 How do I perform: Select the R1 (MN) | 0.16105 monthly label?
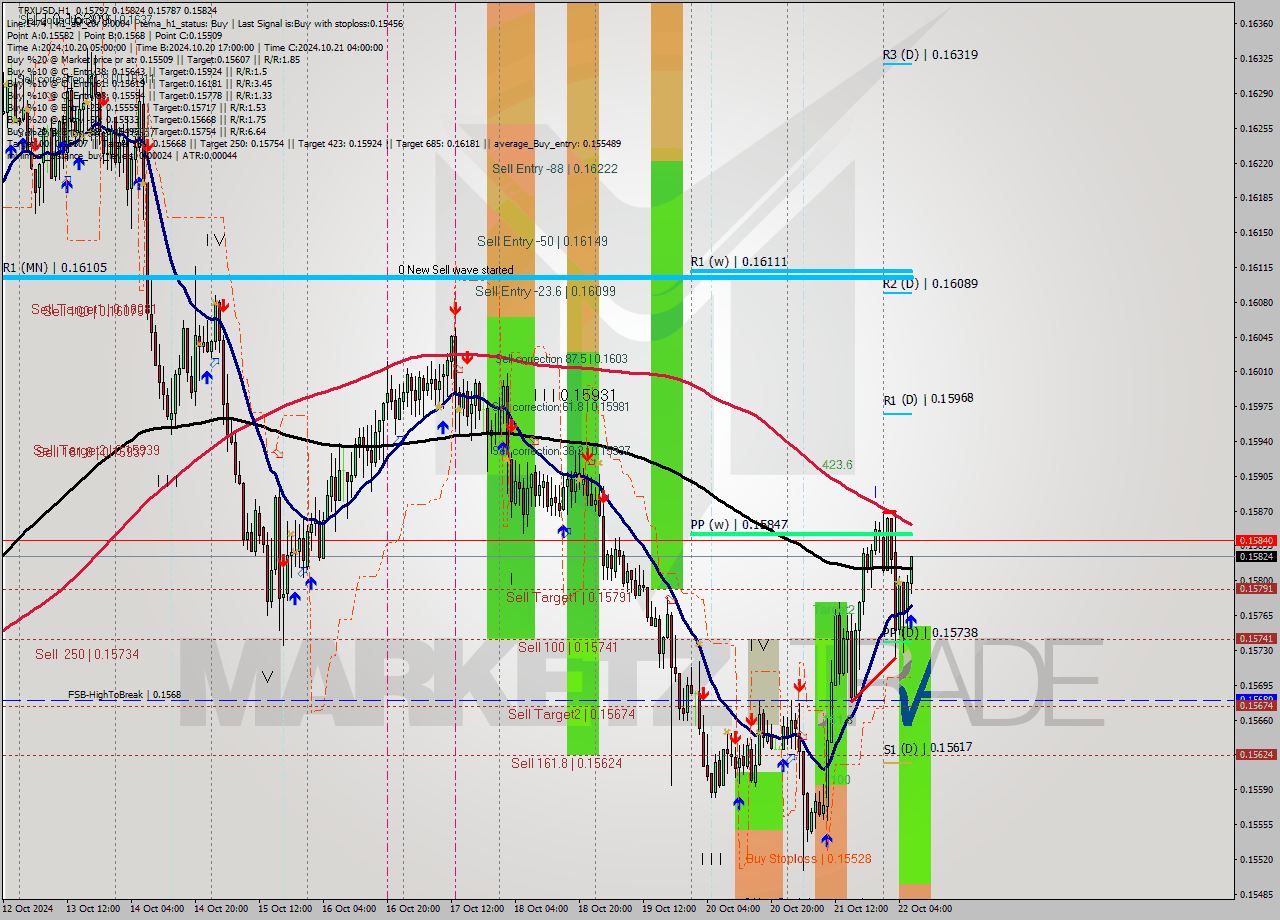pos(55,268)
